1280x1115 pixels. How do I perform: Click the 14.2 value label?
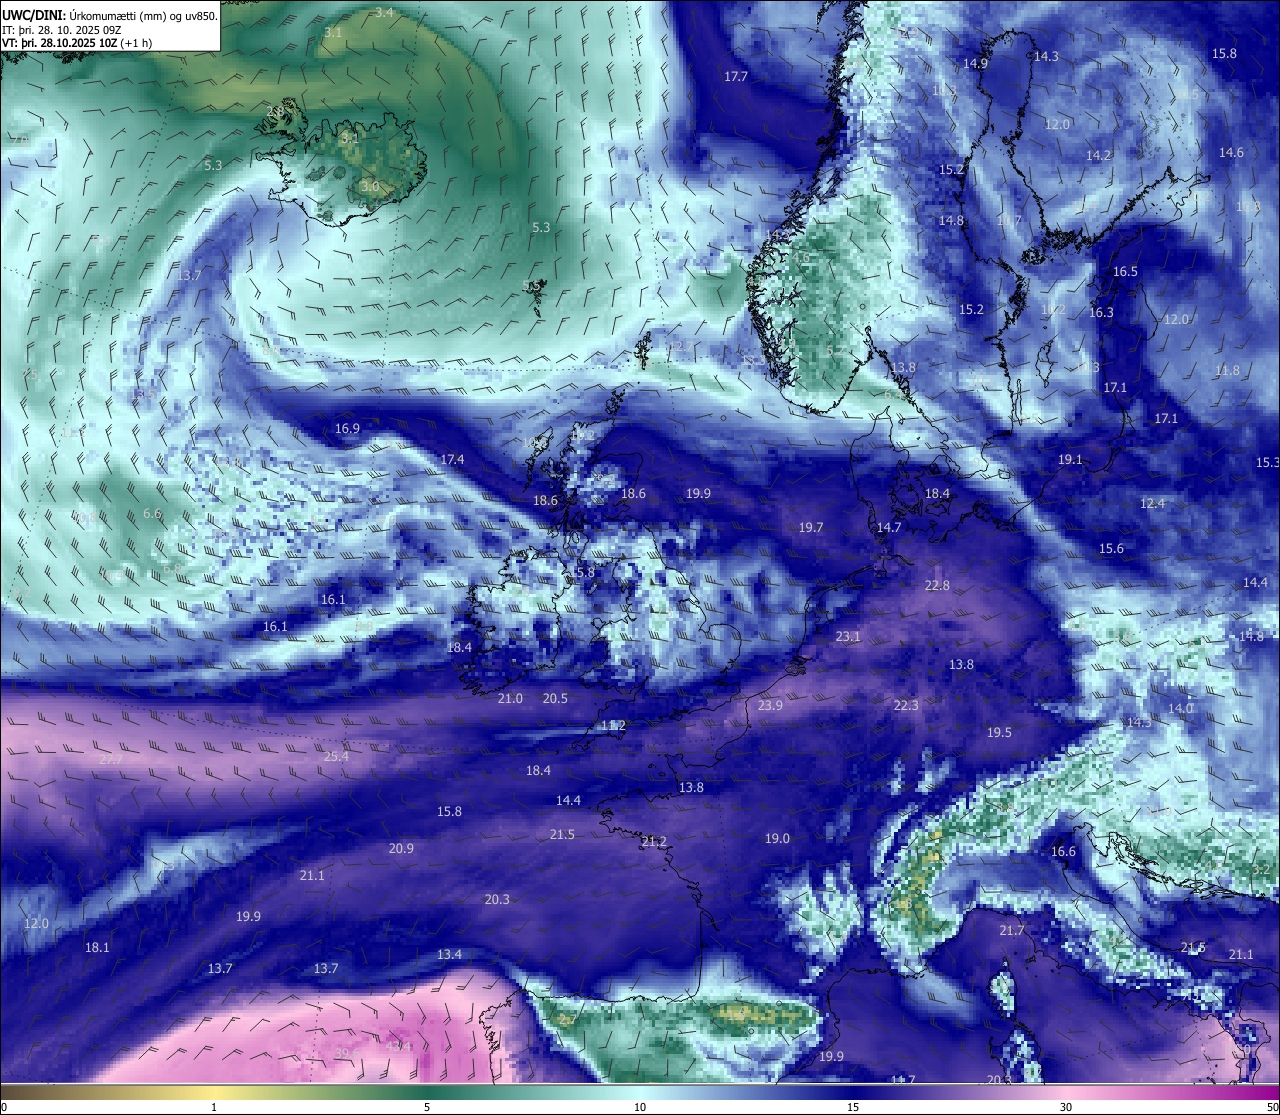(1099, 156)
